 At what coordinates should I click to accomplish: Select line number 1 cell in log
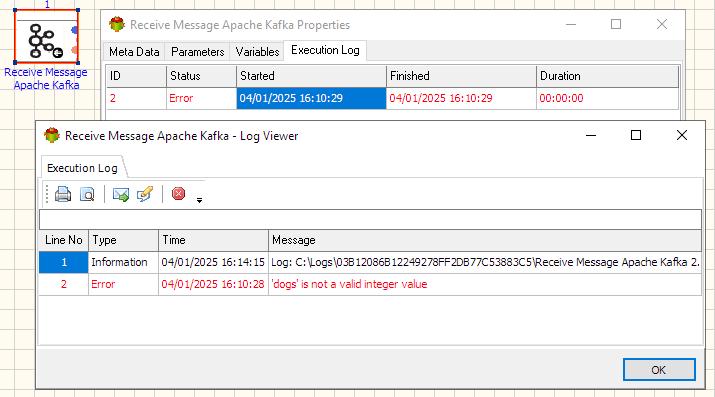pyautogui.click(x=63, y=262)
